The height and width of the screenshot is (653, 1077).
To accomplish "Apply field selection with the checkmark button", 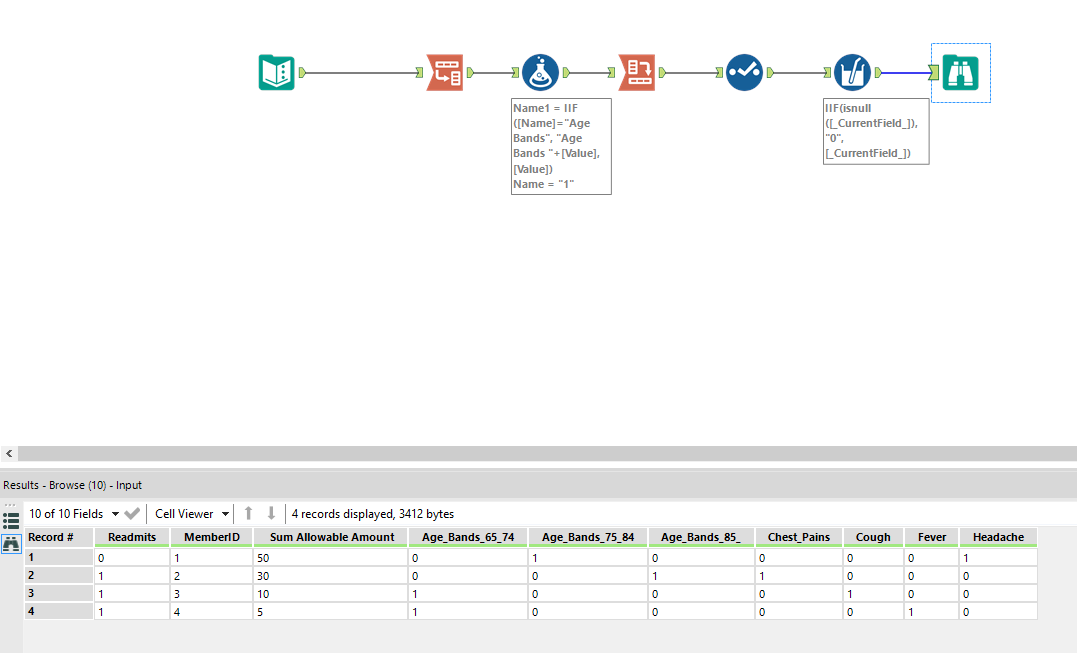I will tap(132, 513).
